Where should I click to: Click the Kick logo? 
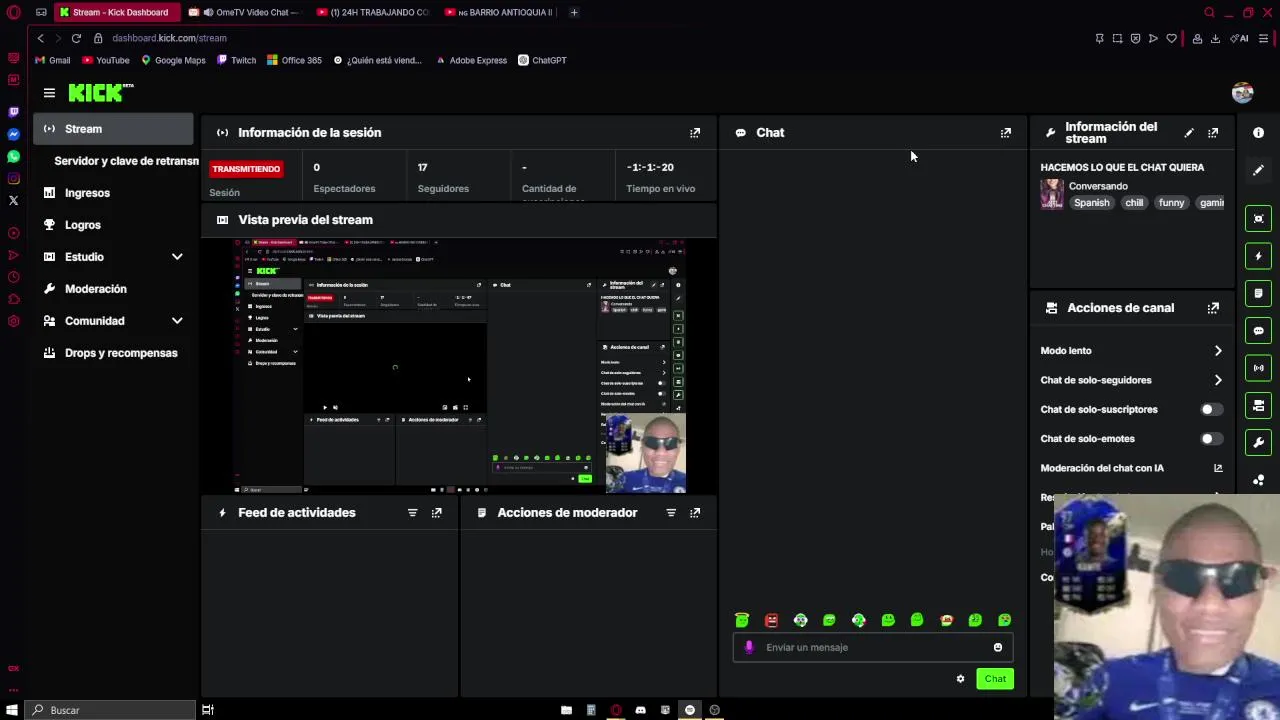click(101, 93)
